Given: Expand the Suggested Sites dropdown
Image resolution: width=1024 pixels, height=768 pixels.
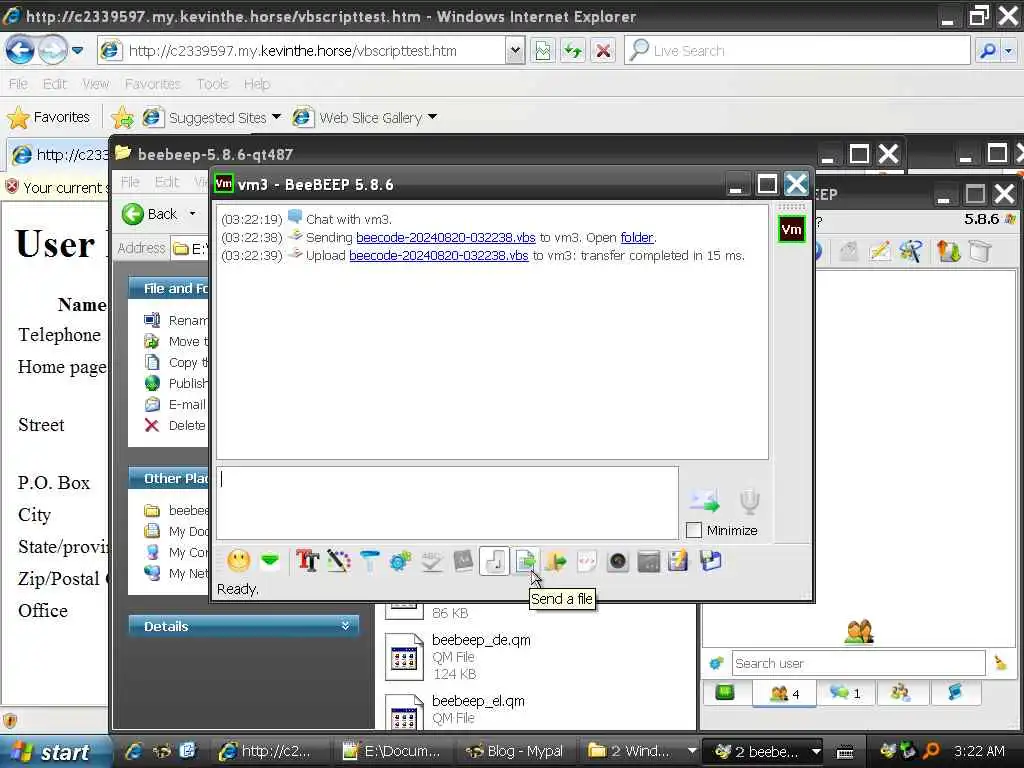Looking at the screenshot, I should [x=276, y=117].
